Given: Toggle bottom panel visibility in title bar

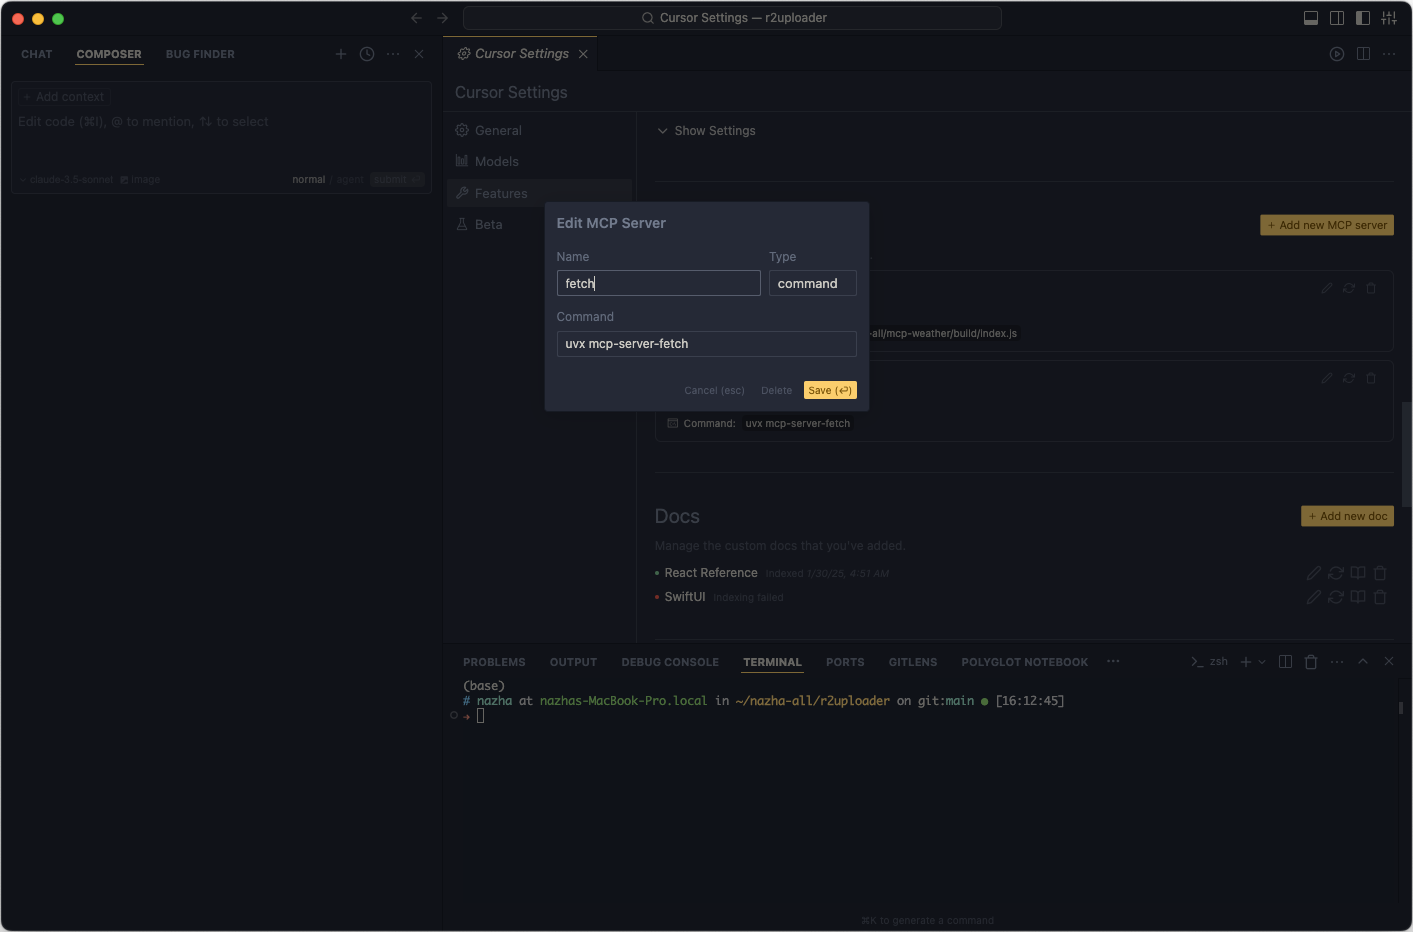Looking at the screenshot, I should tap(1311, 18).
